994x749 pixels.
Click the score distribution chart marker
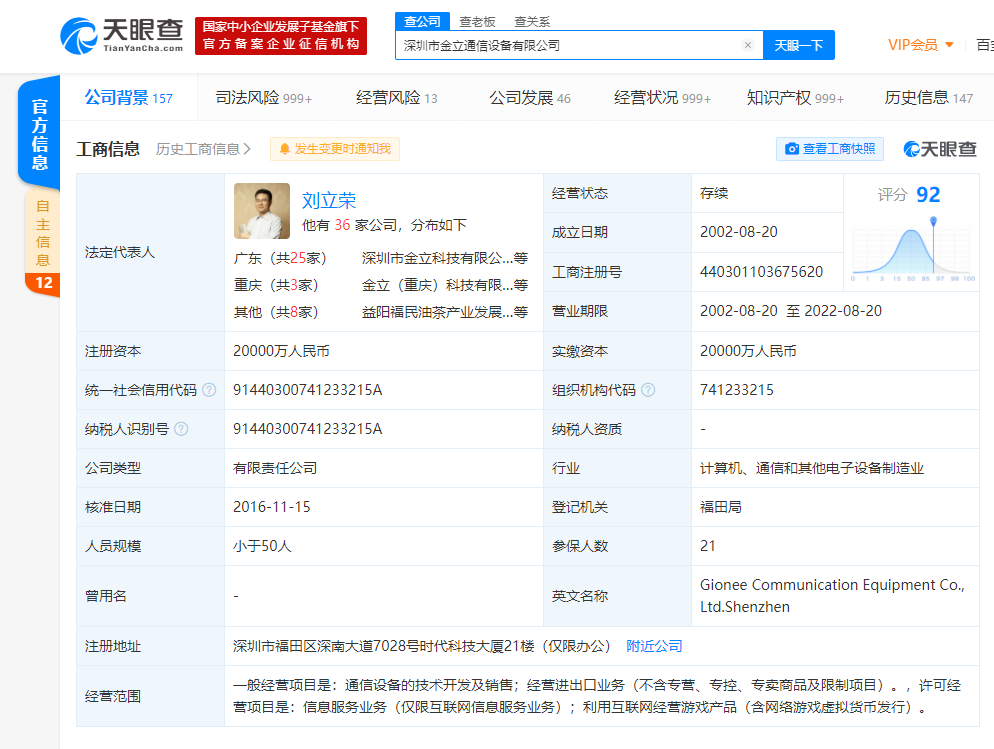(x=934, y=221)
